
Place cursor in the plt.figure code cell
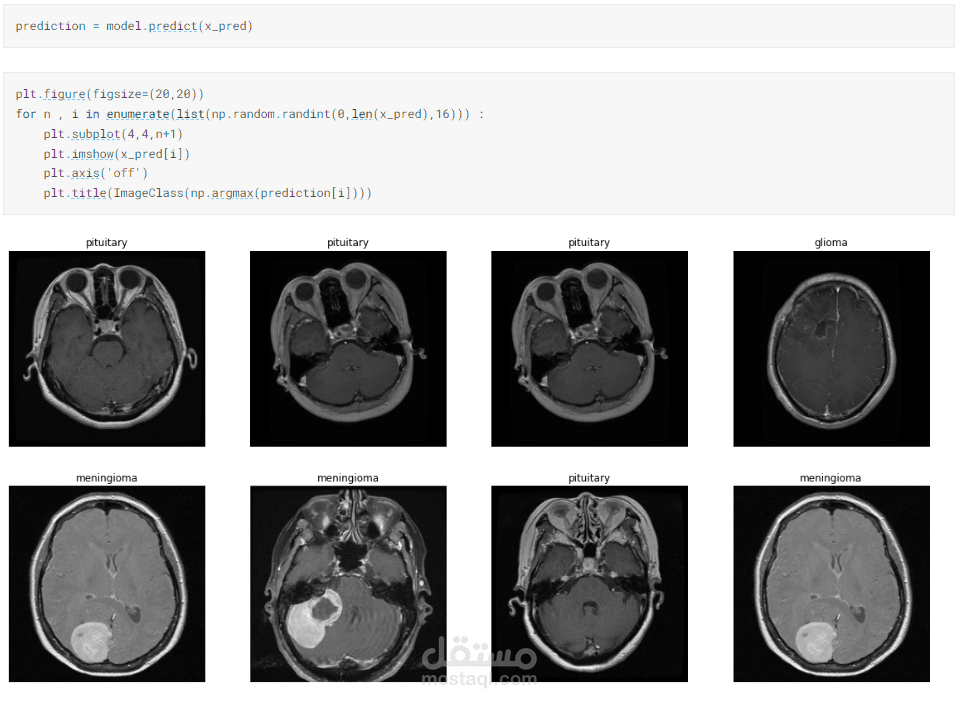click(110, 93)
